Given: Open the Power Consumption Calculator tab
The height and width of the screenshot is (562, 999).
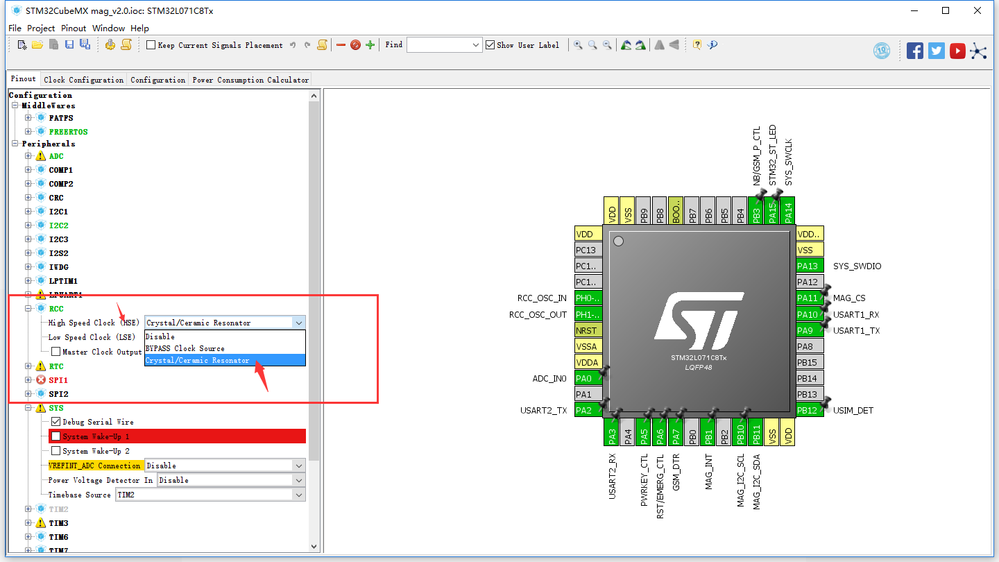Looking at the screenshot, I should 250,80.
